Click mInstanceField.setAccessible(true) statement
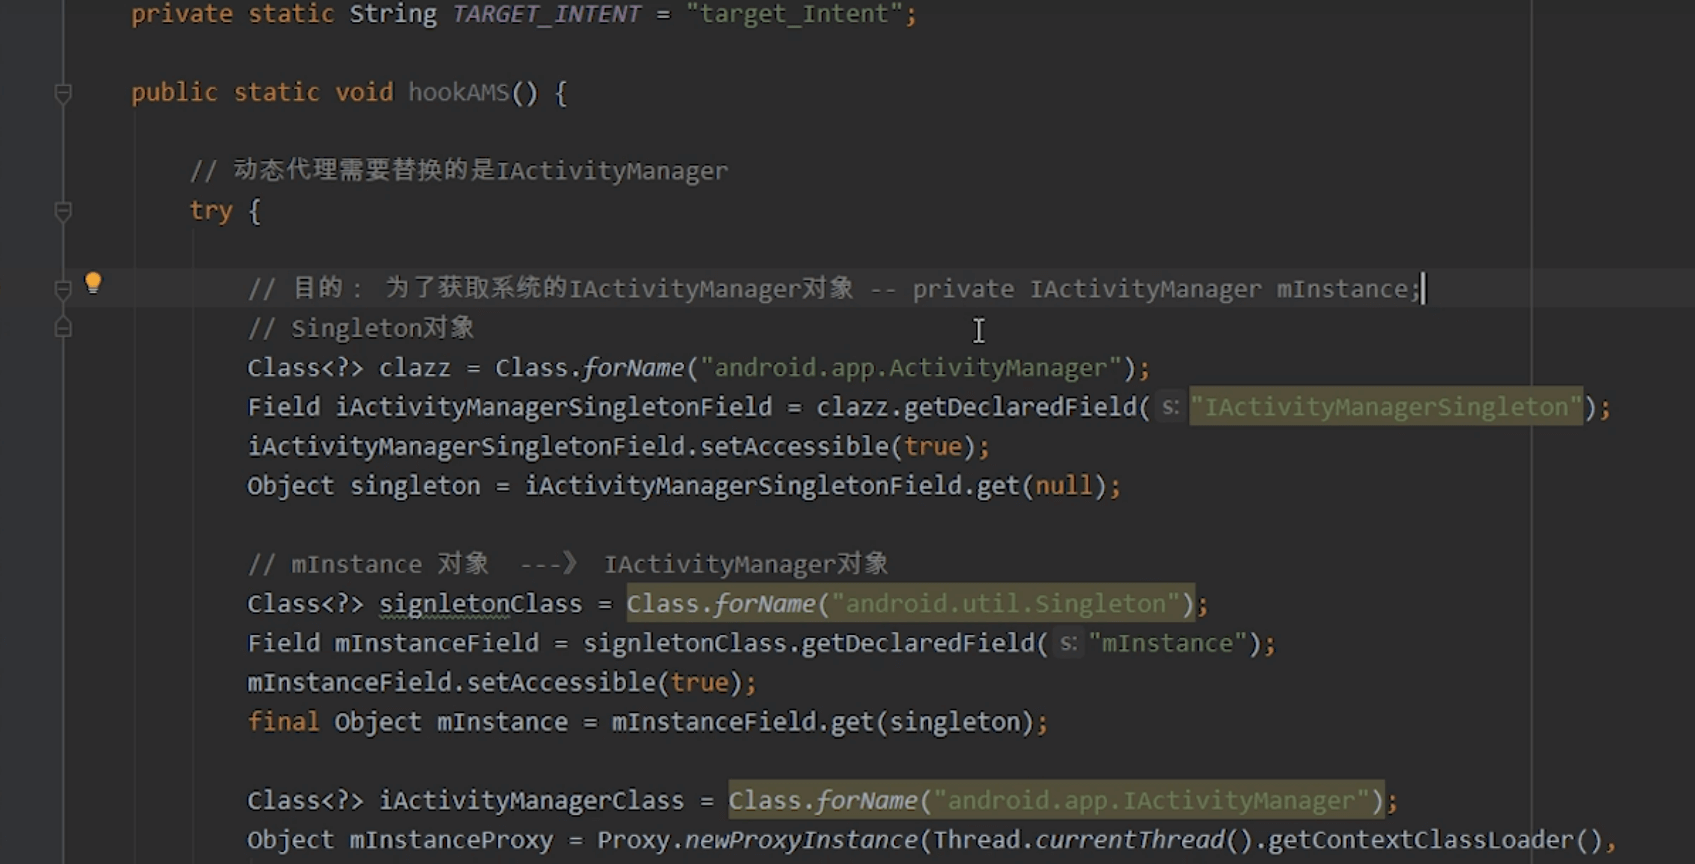1695x864 pixels. 502,683
